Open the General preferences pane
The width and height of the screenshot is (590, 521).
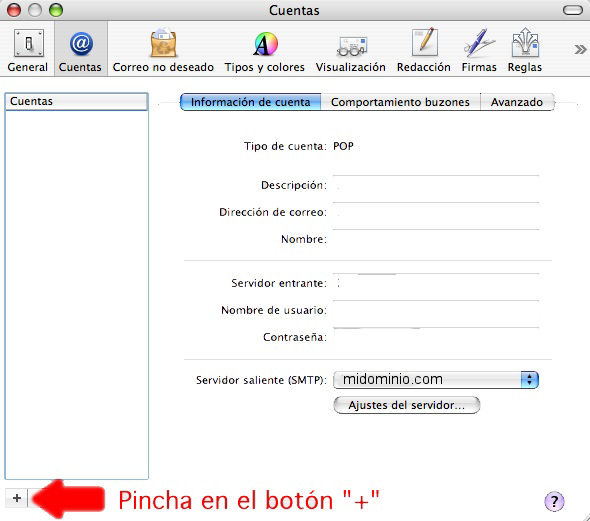(x=28, y=50)
